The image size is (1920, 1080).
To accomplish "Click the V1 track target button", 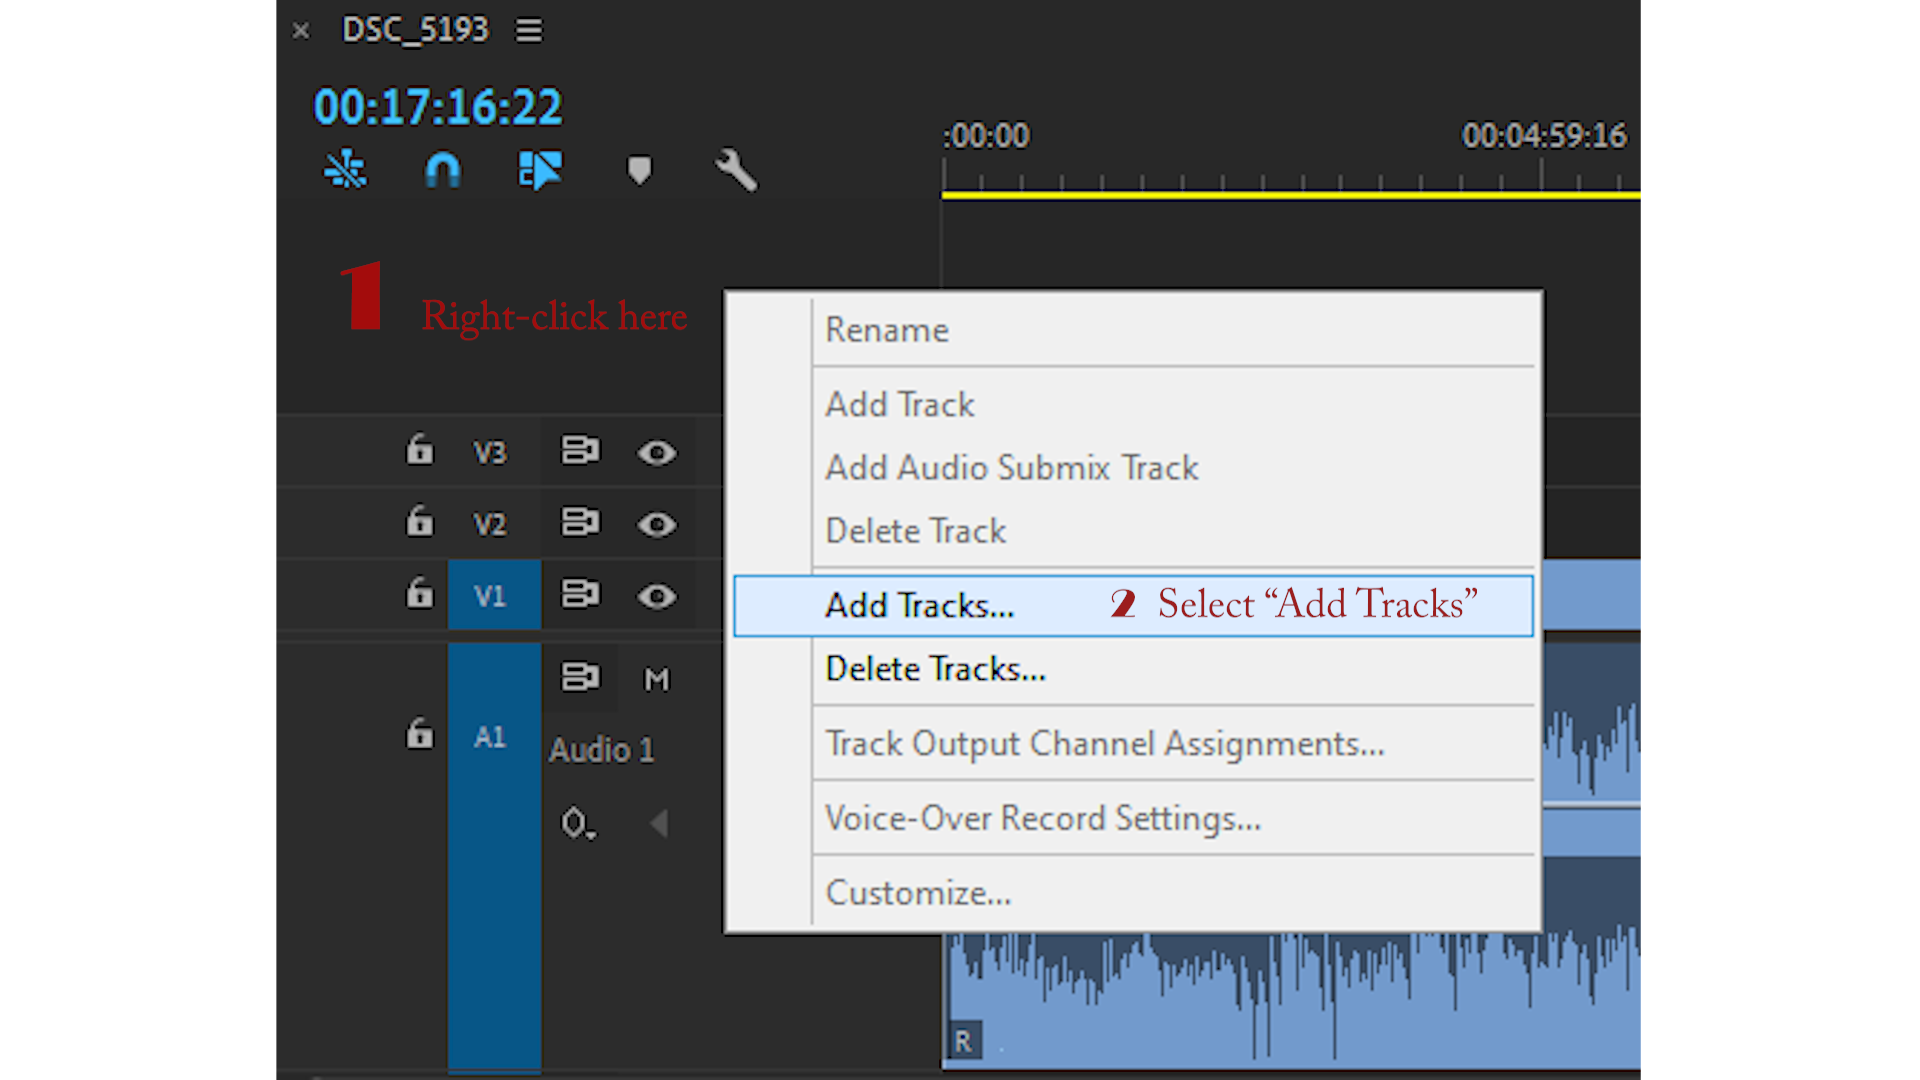I will tap(490, 596).
